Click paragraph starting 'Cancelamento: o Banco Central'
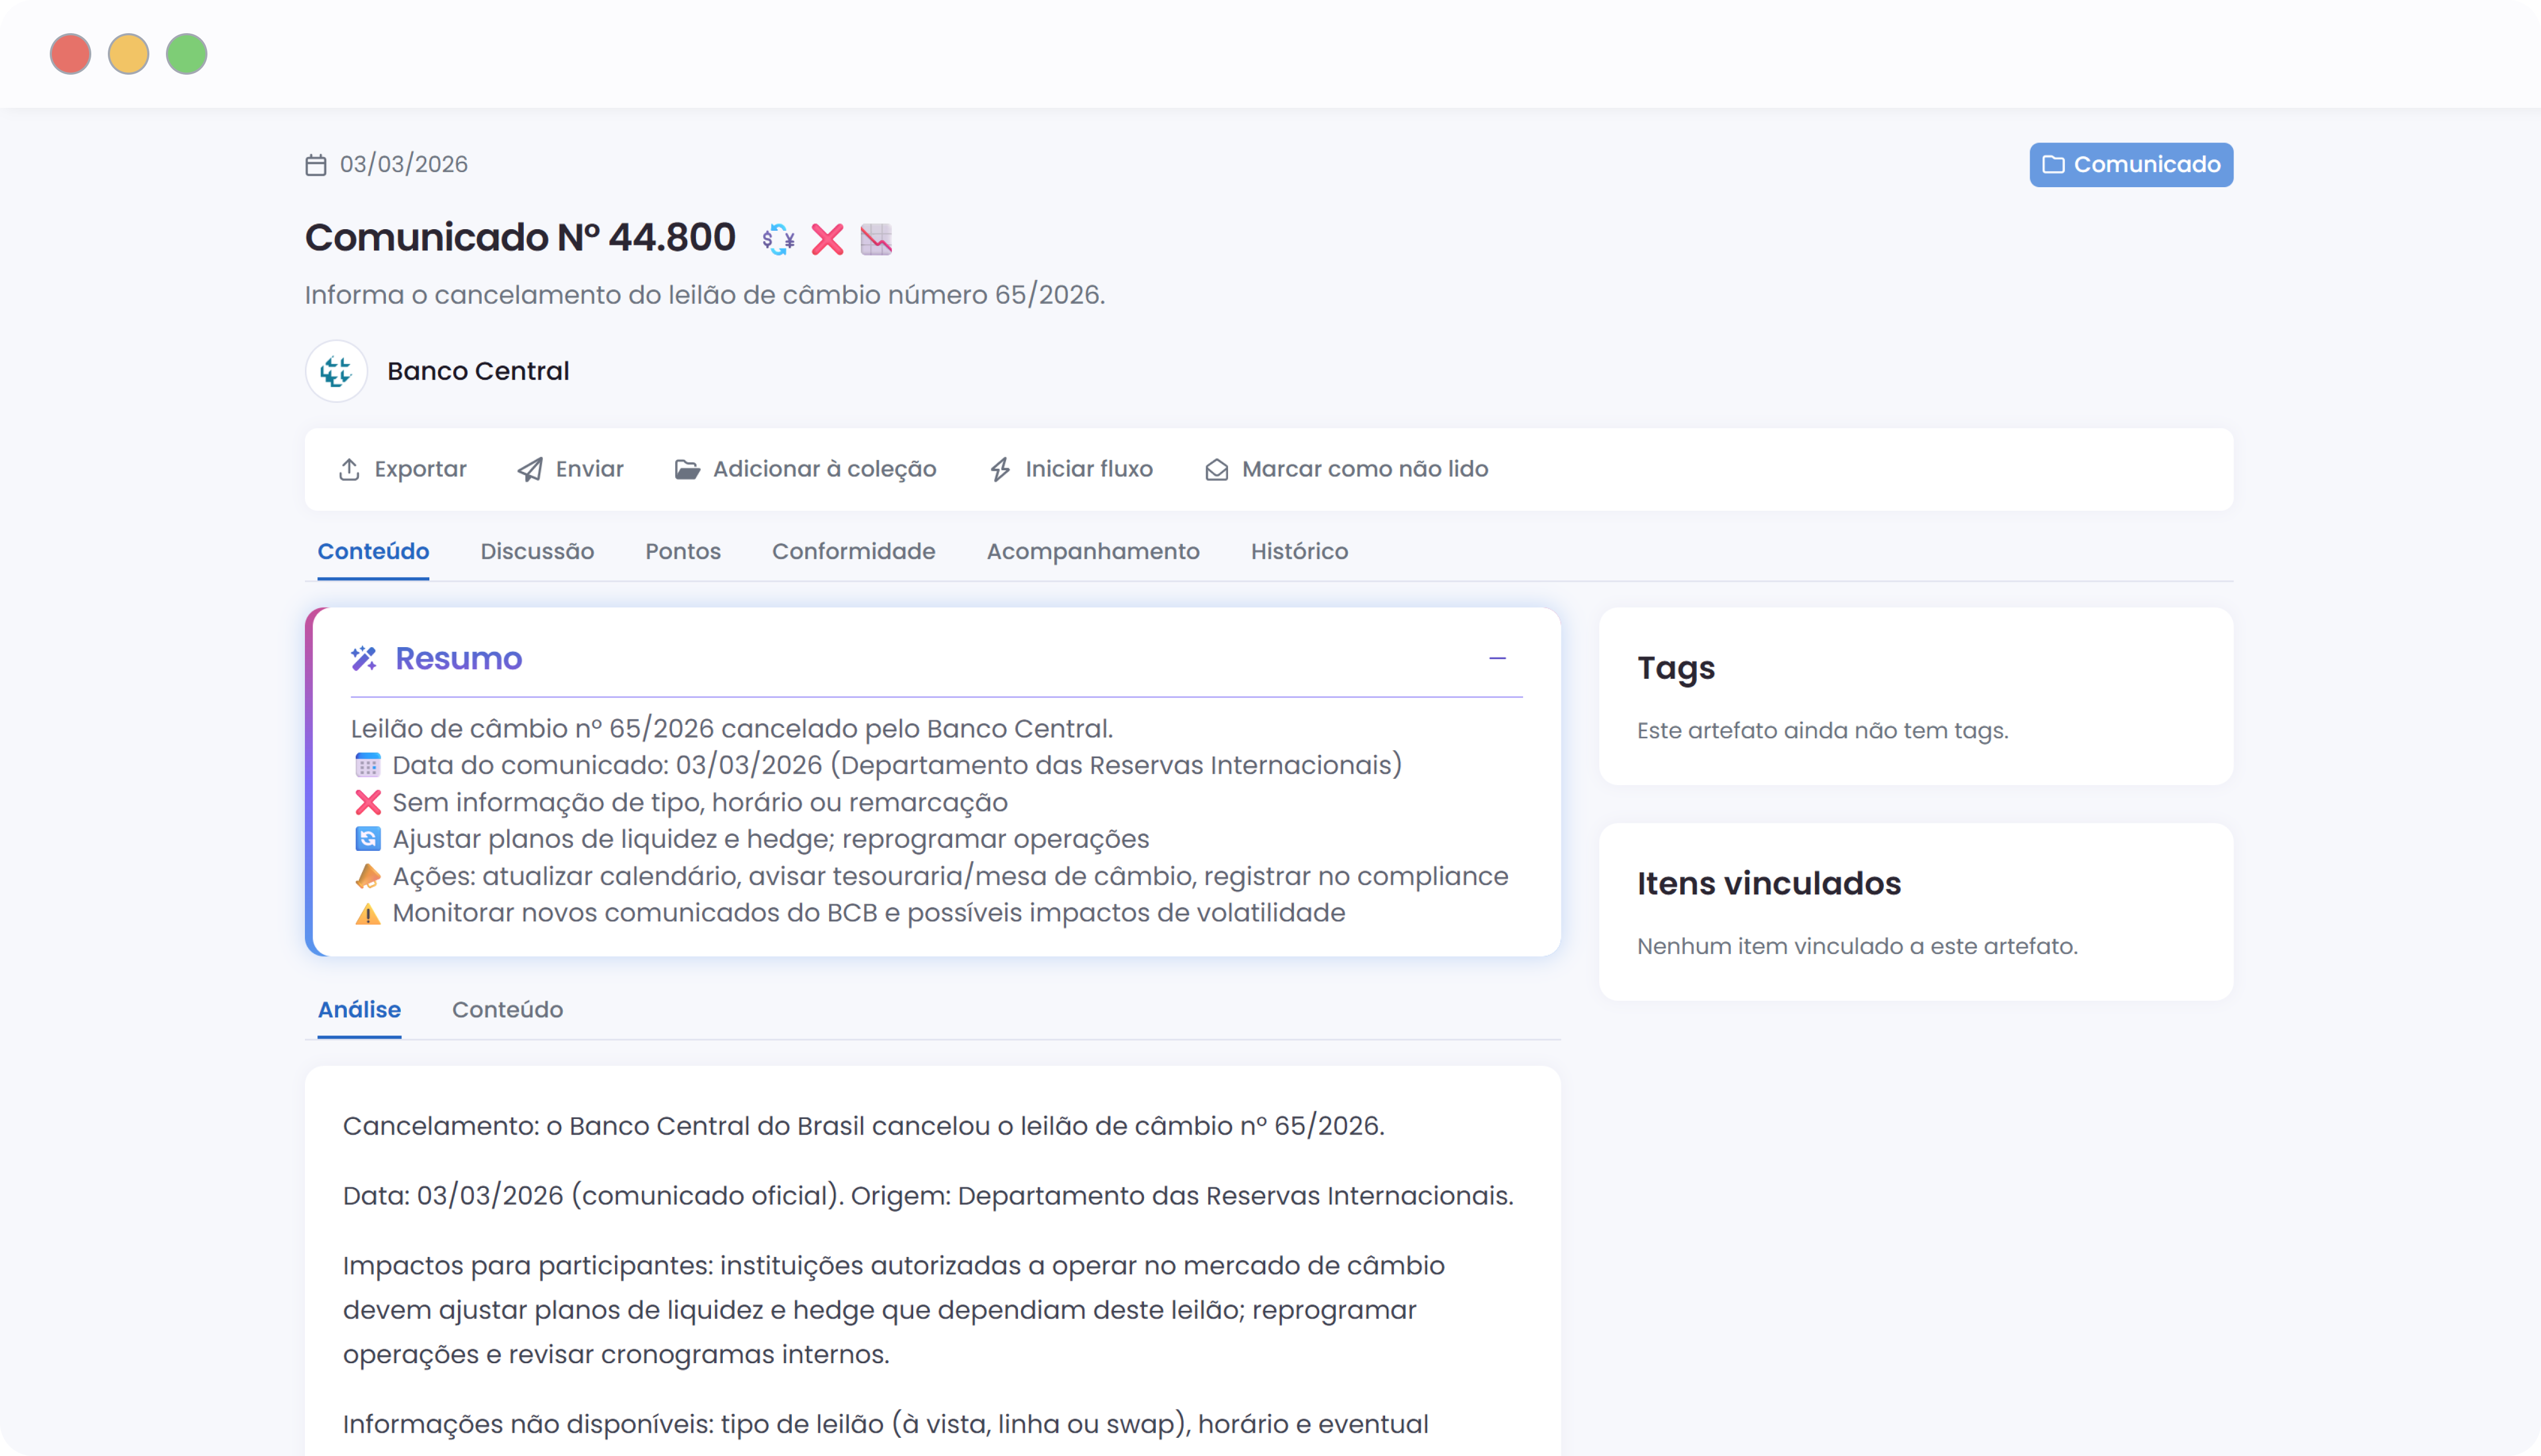 (x=863, y=1126)
